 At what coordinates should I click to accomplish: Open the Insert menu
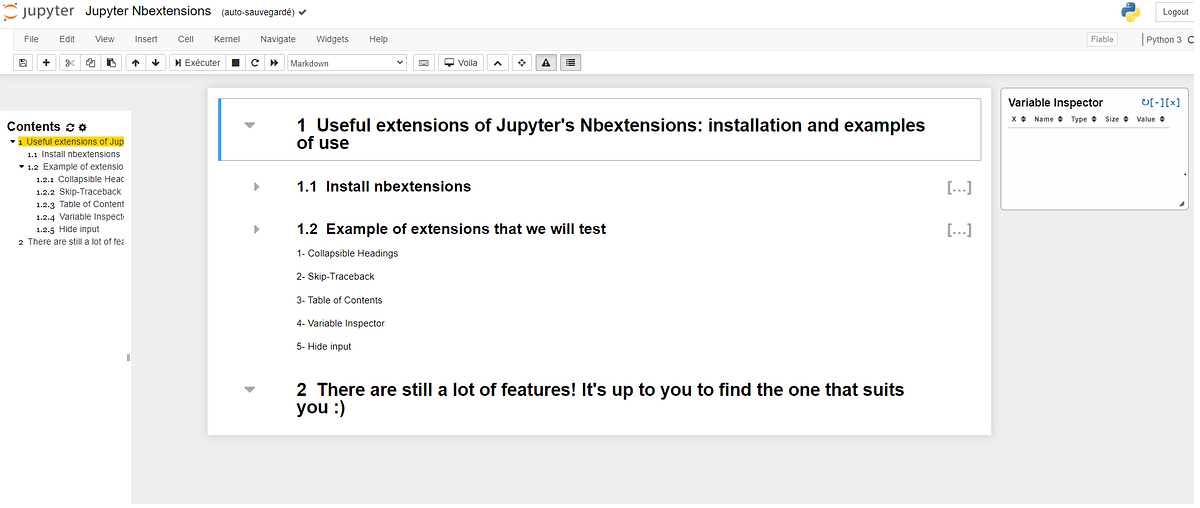coord(146,39)
